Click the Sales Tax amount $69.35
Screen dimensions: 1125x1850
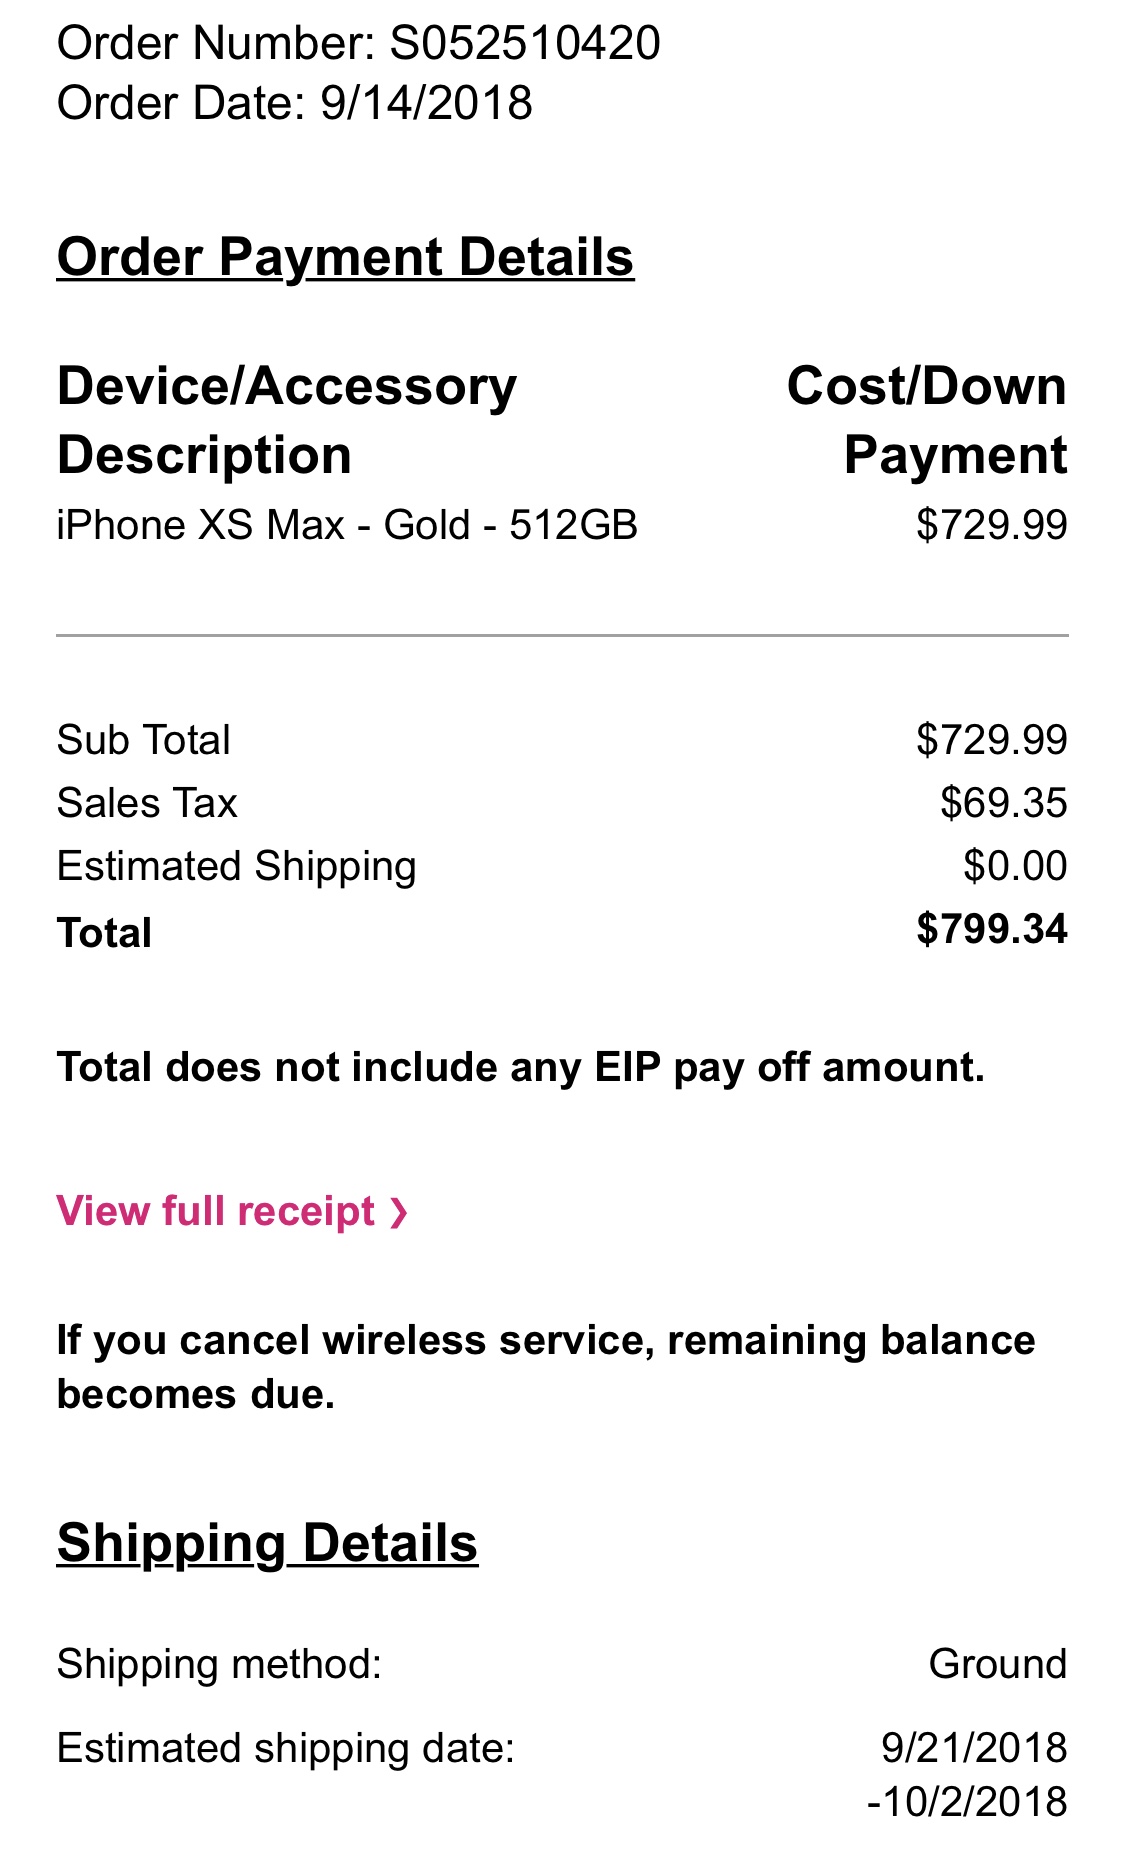(x=1003, y=803)
